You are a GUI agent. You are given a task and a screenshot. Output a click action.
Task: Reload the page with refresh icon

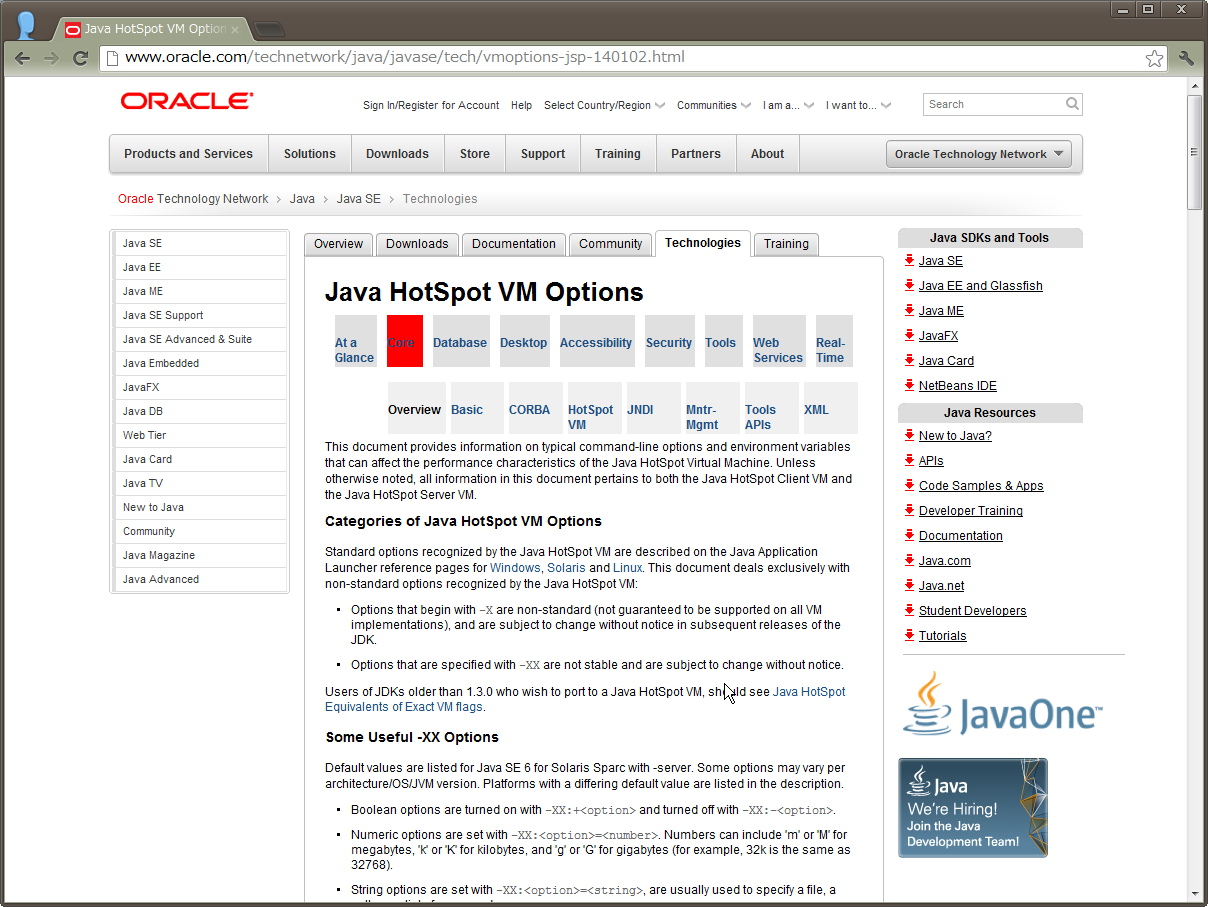pos(81,58)
